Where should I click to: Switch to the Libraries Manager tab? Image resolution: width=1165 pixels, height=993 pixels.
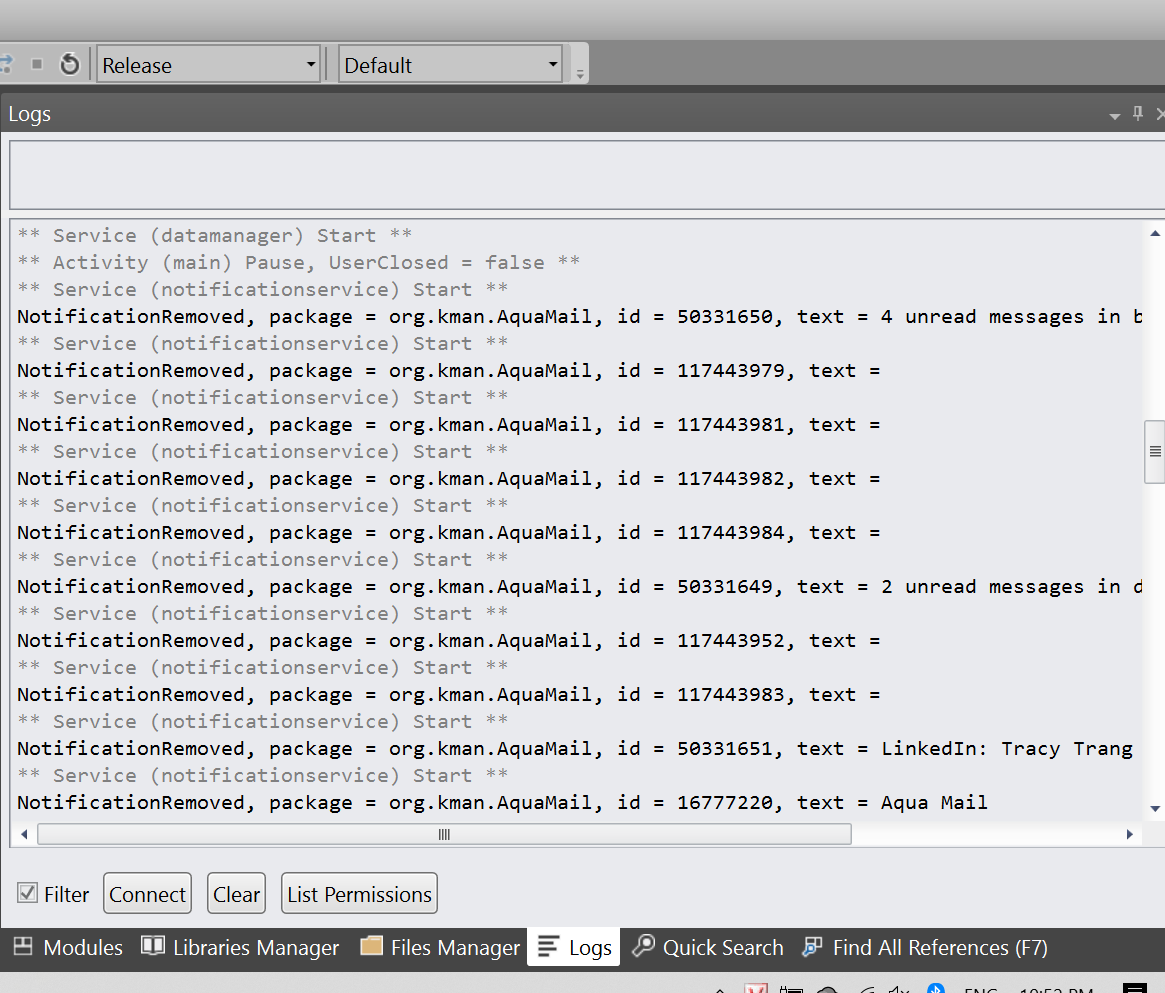(x=241, y=947)
